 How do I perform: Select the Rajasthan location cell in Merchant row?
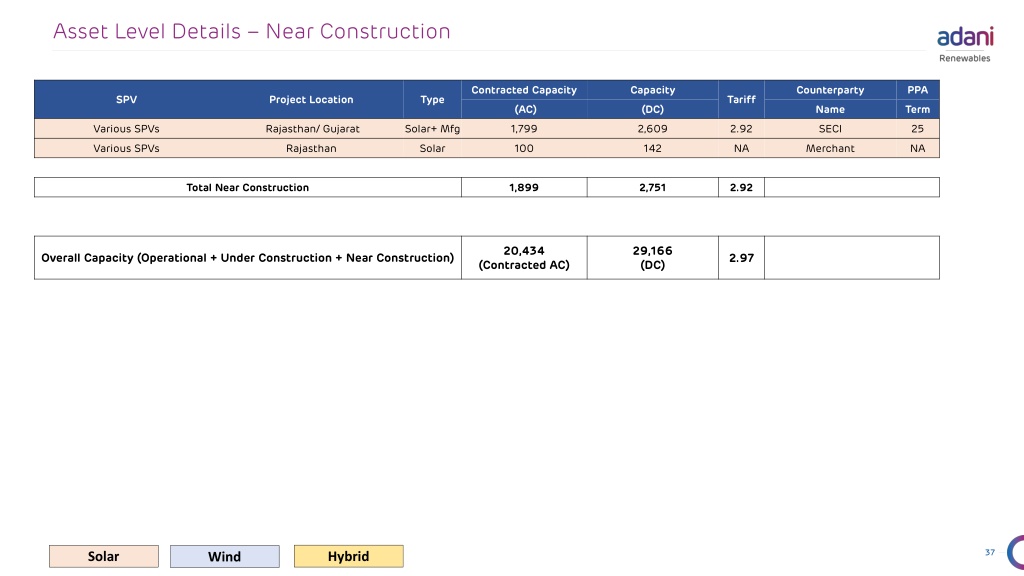pos(311,148)
